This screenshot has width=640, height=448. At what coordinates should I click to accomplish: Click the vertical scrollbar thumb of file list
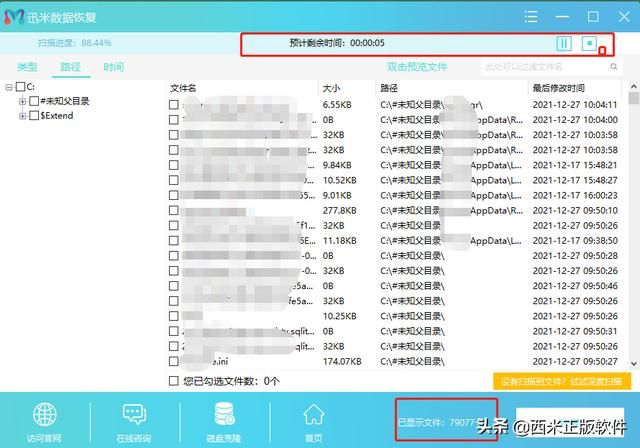(633, 98)
